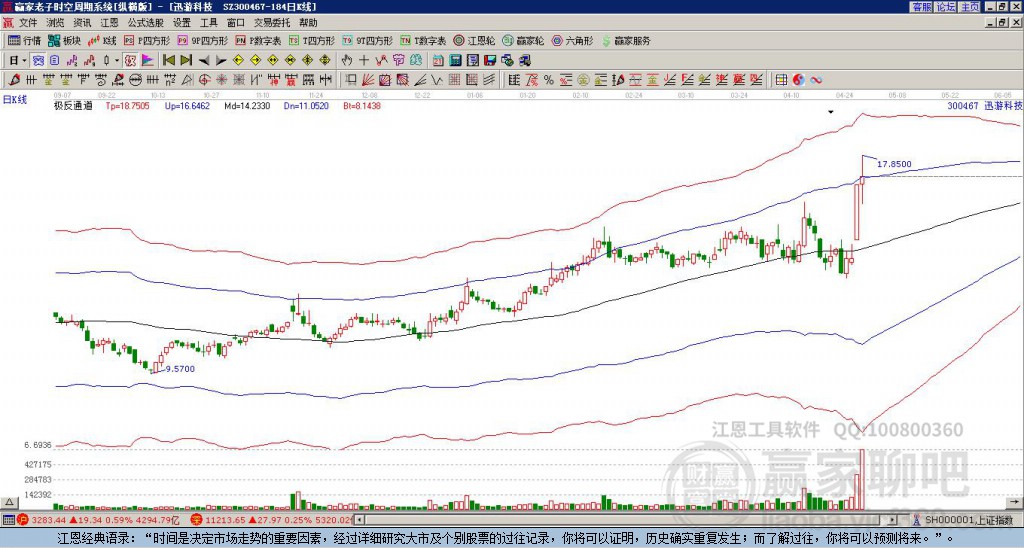Click the 论坛 forum button
Viewport: 1024px width, 548px height.
[x=945, y=7]
